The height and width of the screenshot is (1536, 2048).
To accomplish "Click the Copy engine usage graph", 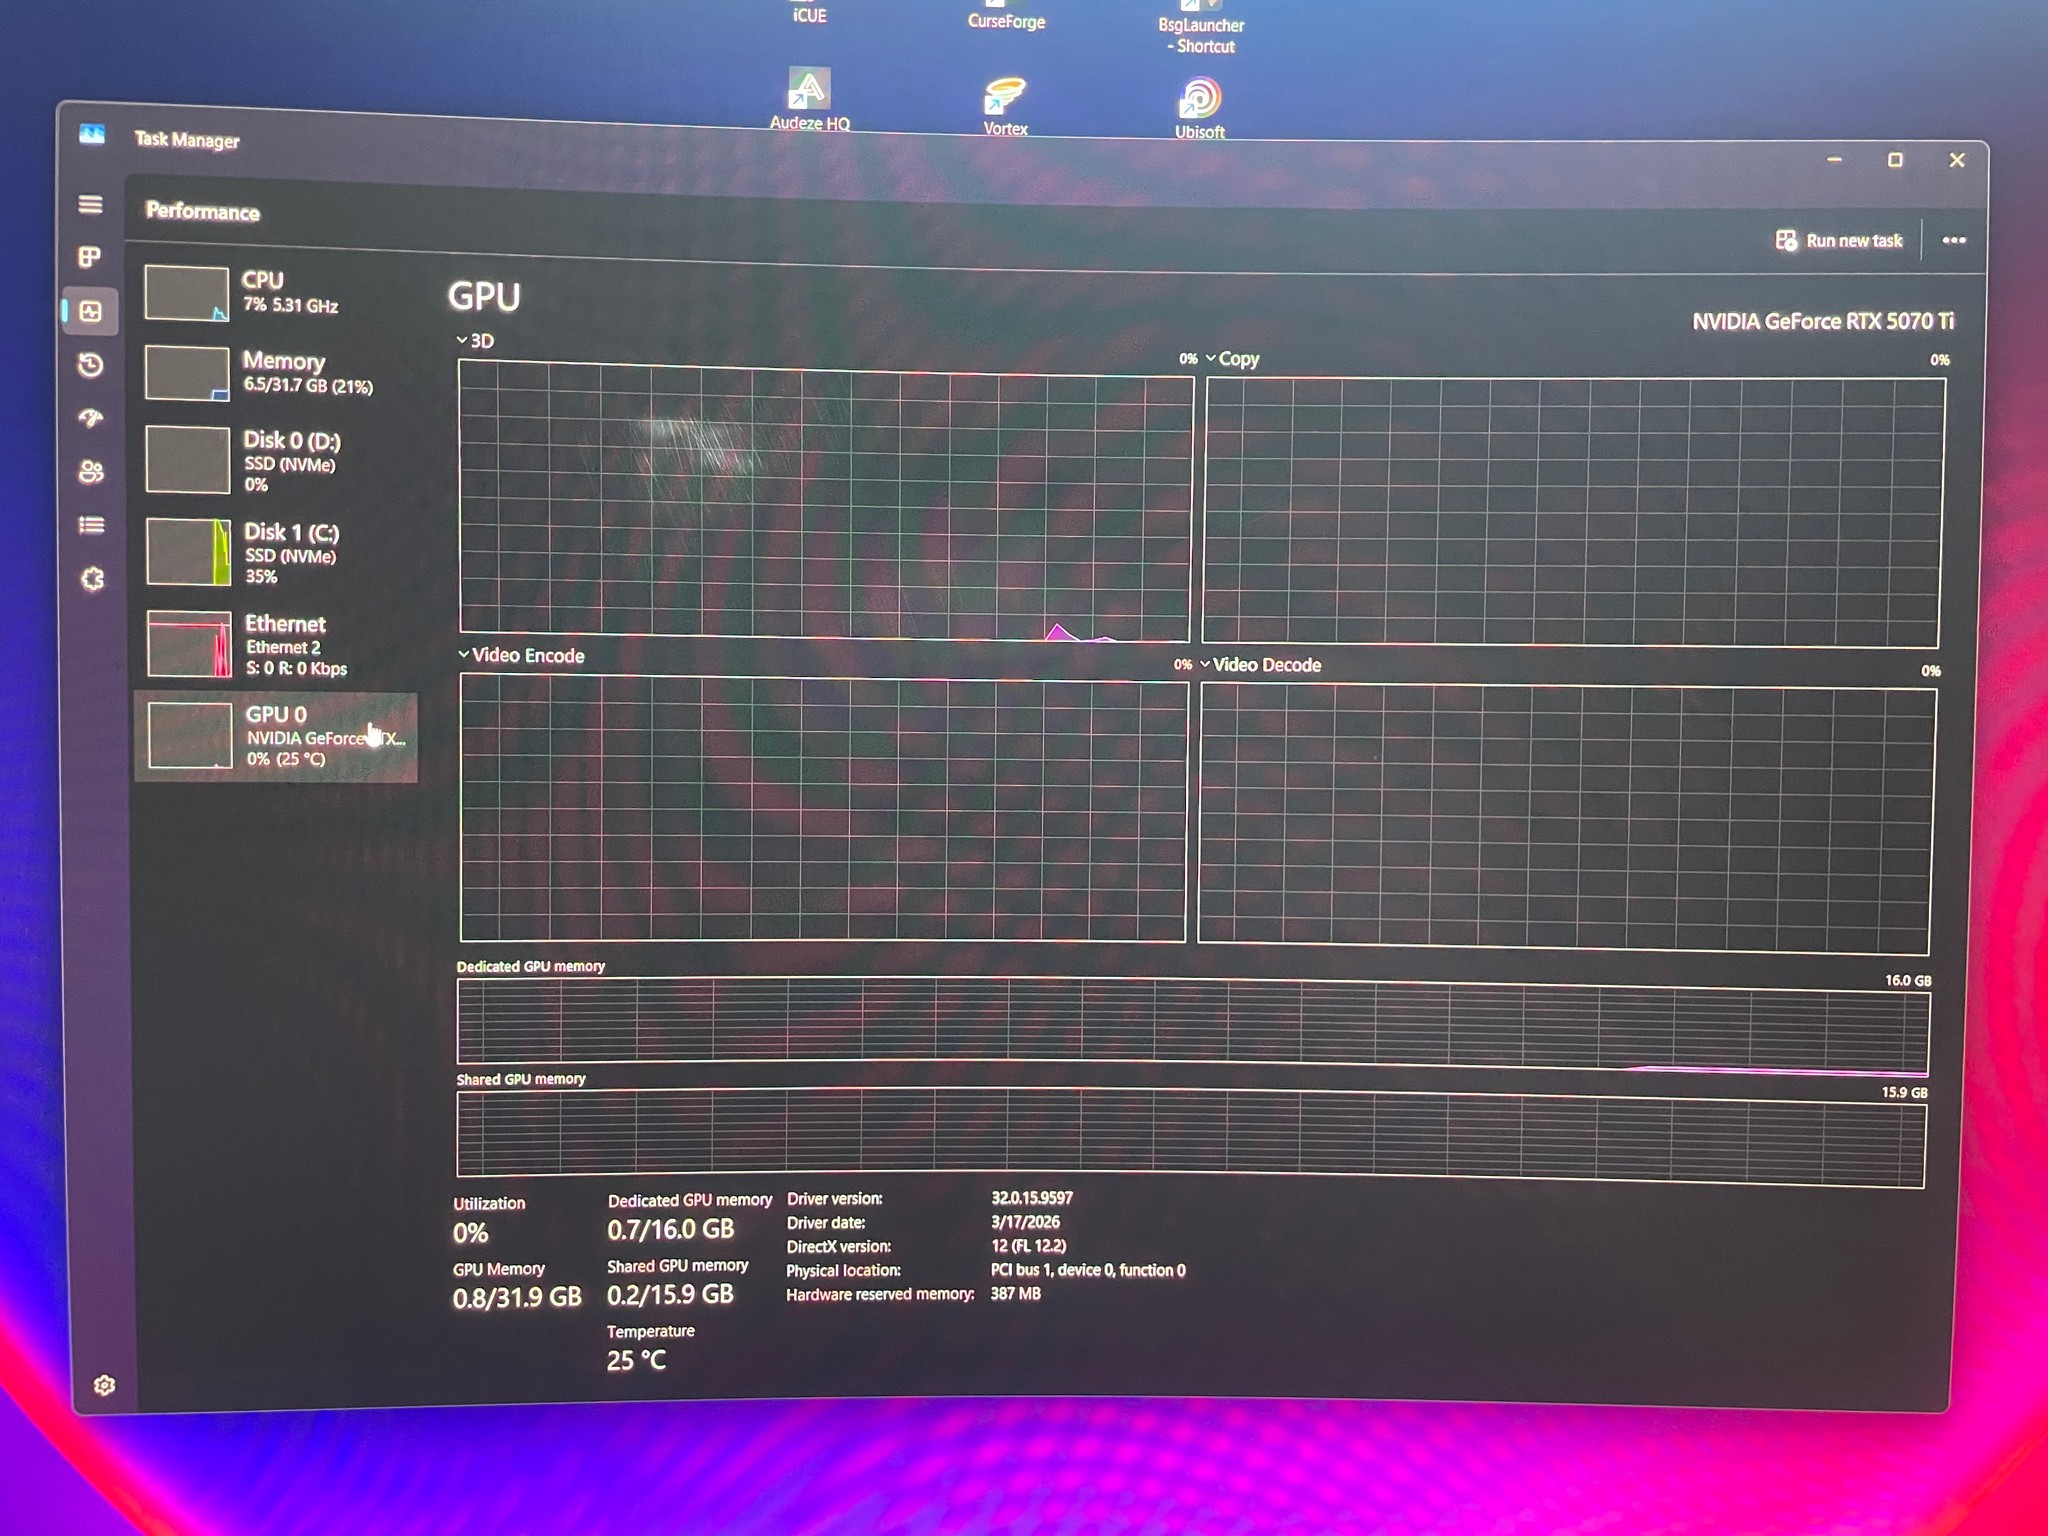I will [x=1572, y=512].
